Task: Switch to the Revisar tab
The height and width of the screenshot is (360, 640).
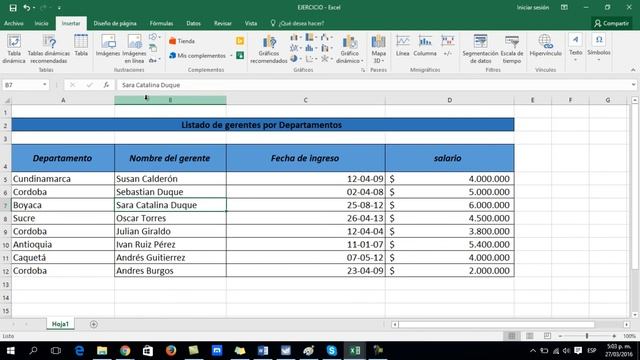Action: [223, 24]
